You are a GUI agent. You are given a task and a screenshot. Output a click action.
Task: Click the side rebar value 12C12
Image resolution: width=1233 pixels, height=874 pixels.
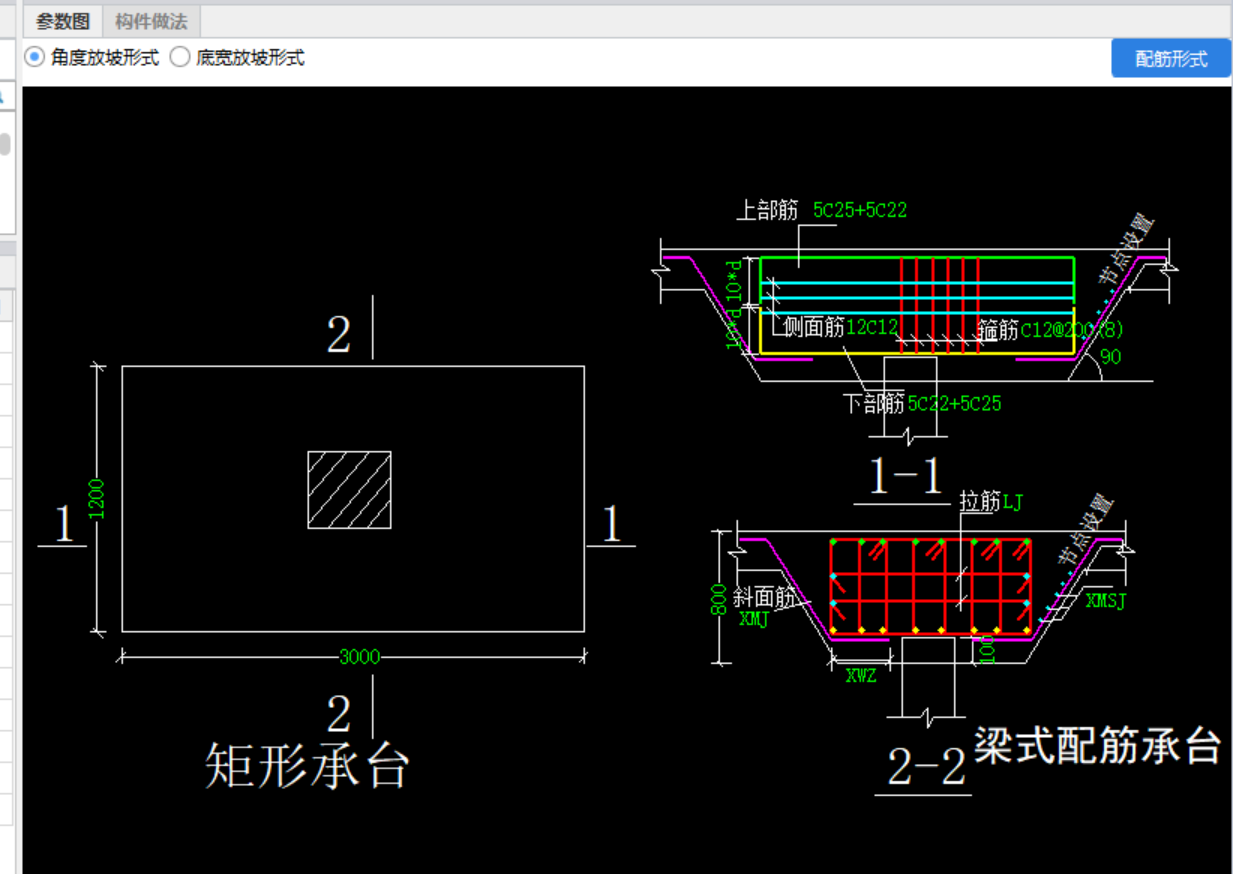tap(872, 328)
